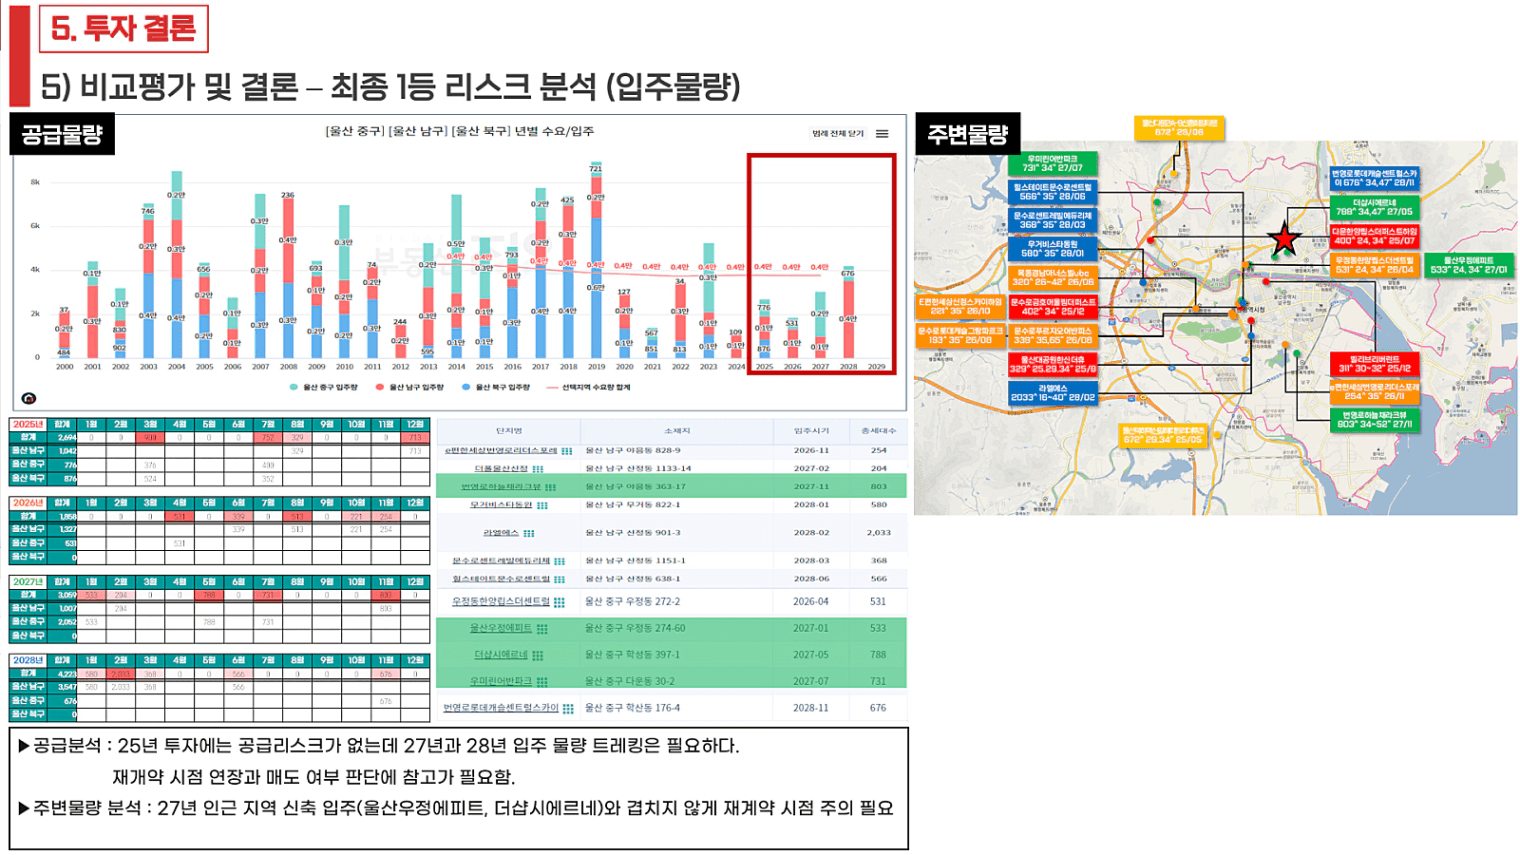Click grid icon beside 우미린어반파크

tap(542, 682)
